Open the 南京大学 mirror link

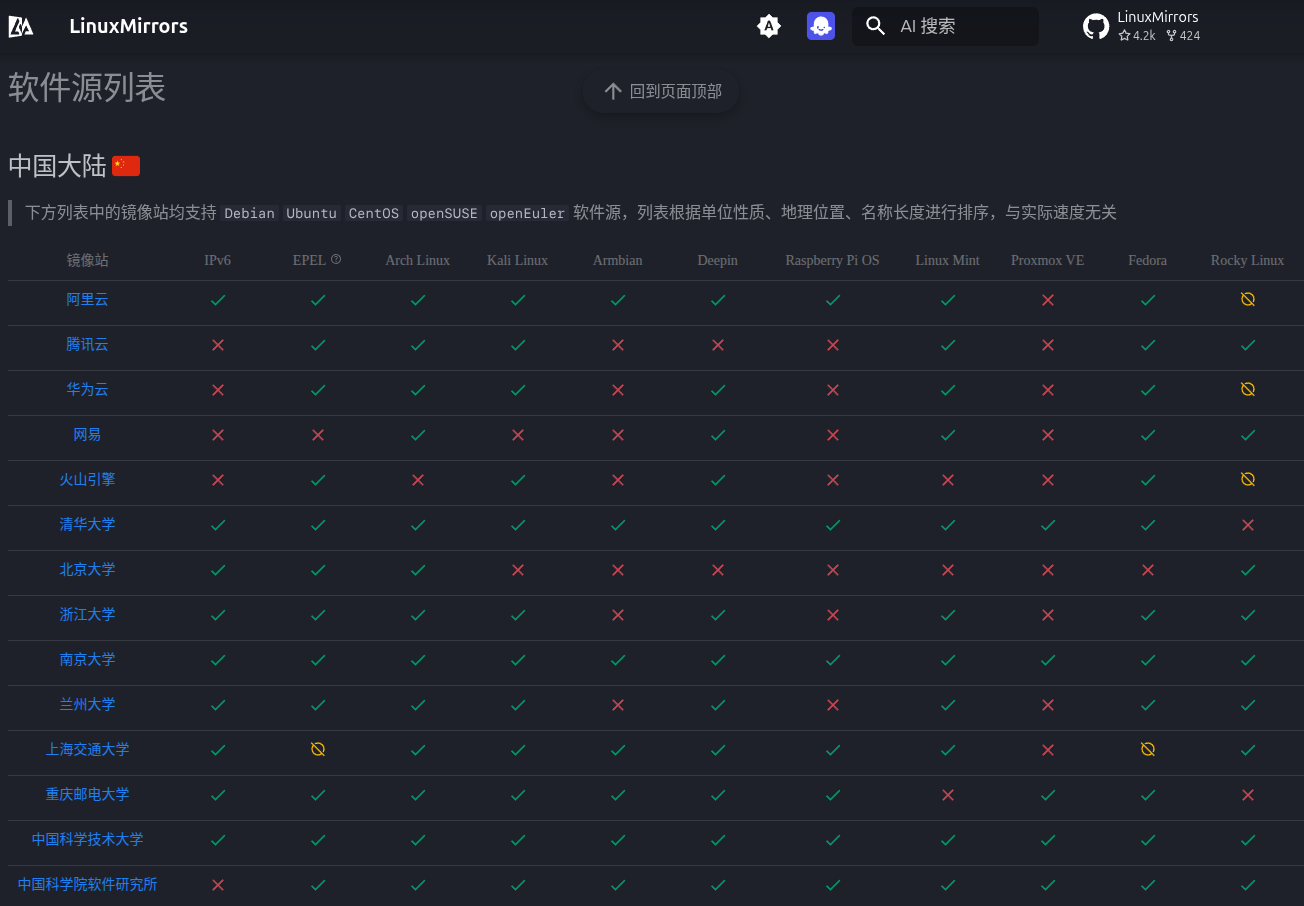(88, 659)
